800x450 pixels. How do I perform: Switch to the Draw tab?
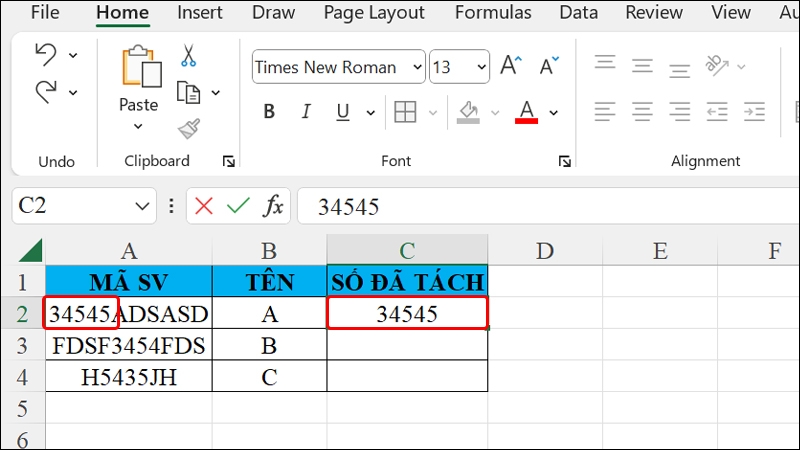[x=273, y=12]
